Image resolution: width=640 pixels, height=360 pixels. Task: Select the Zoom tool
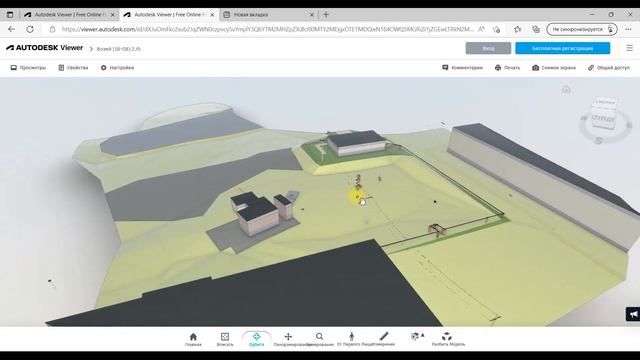point(320,339)
